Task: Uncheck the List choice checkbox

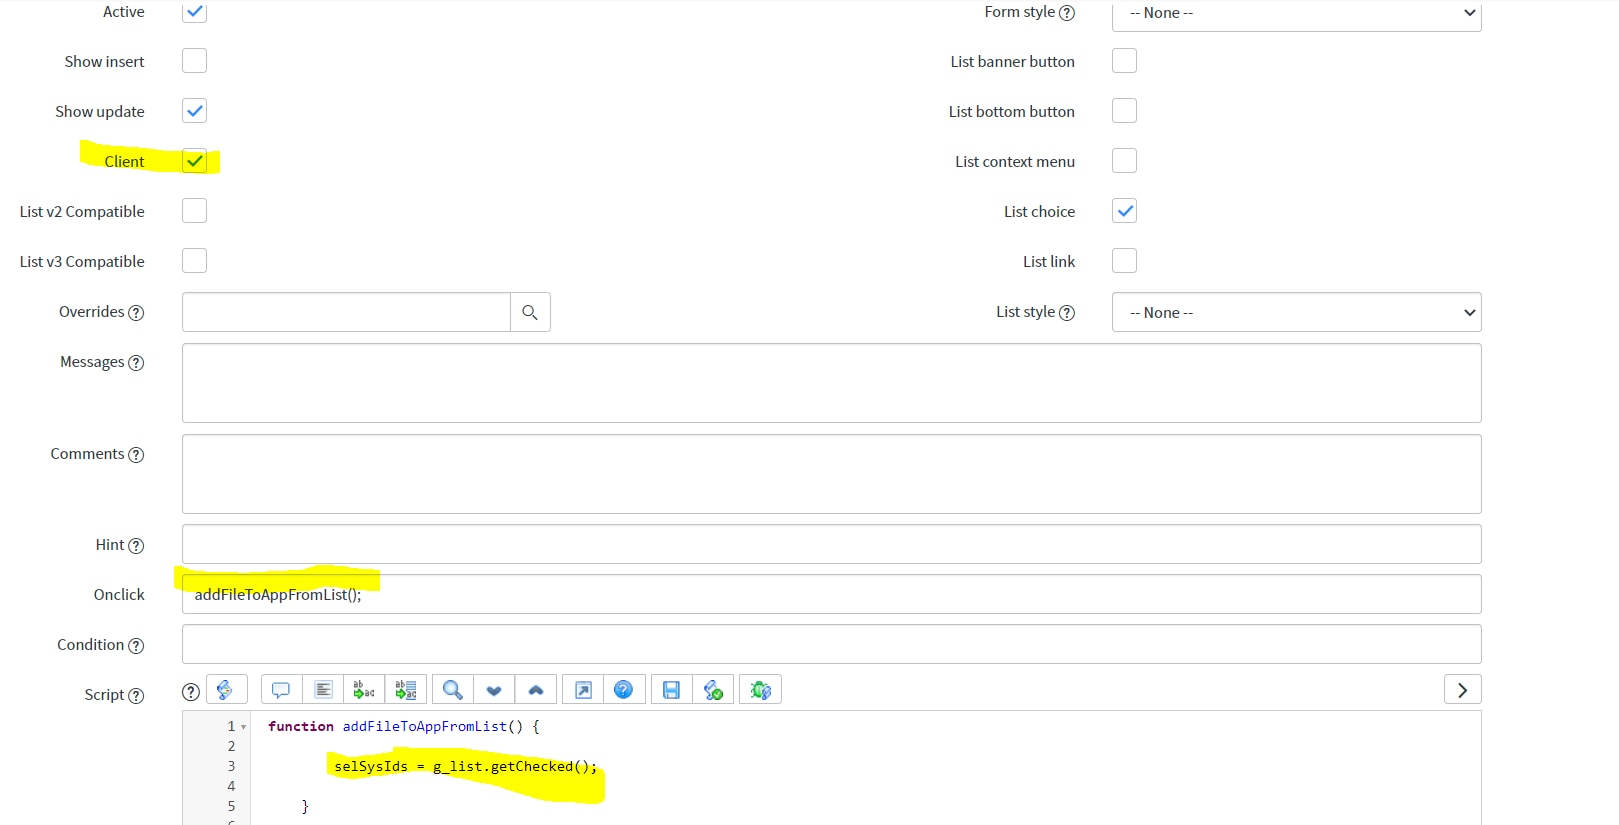Action: 1125,211
